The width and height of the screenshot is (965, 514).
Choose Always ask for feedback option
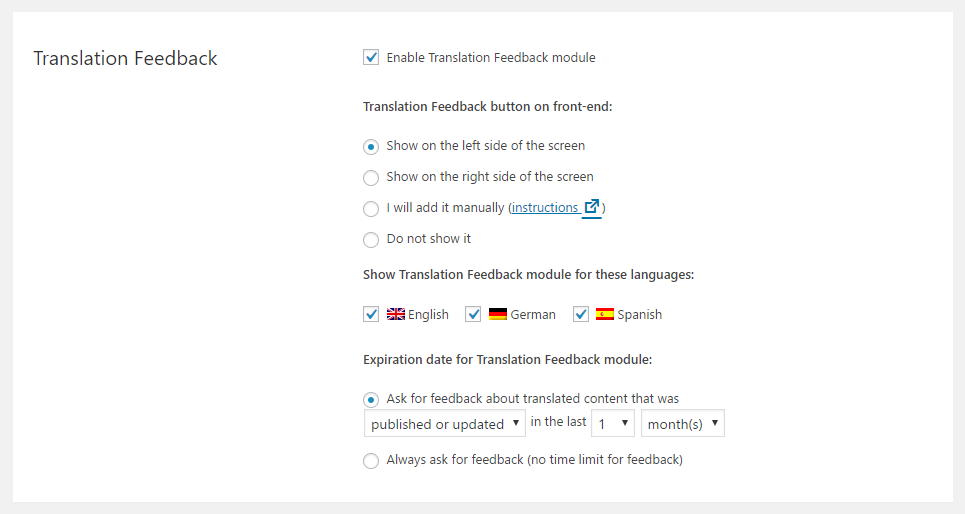(x=370, y=460)
